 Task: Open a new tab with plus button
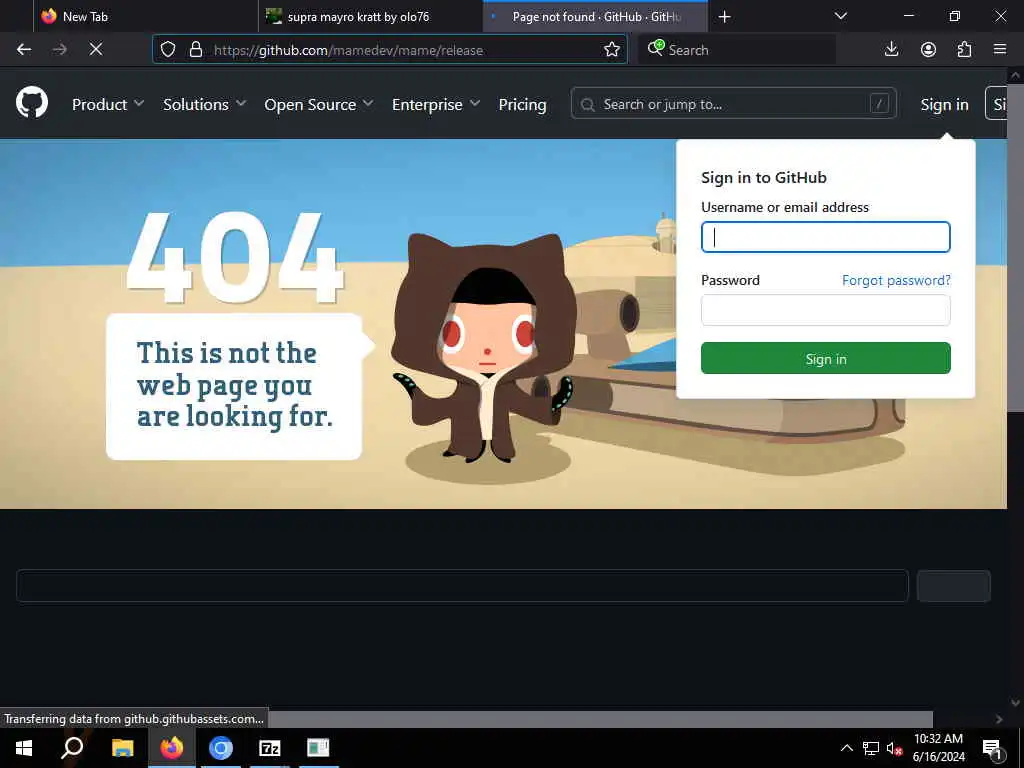(724, 17)
